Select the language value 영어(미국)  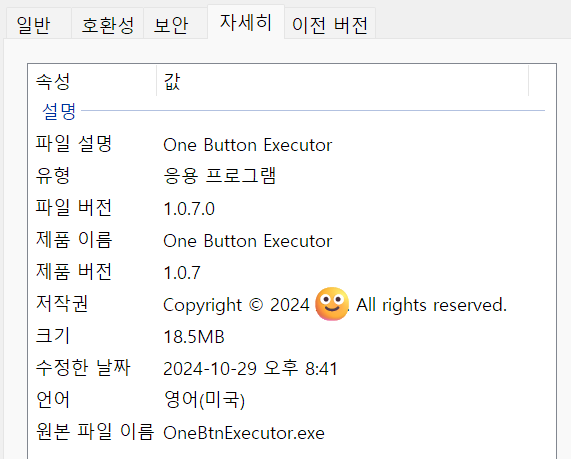click(204, 400)
